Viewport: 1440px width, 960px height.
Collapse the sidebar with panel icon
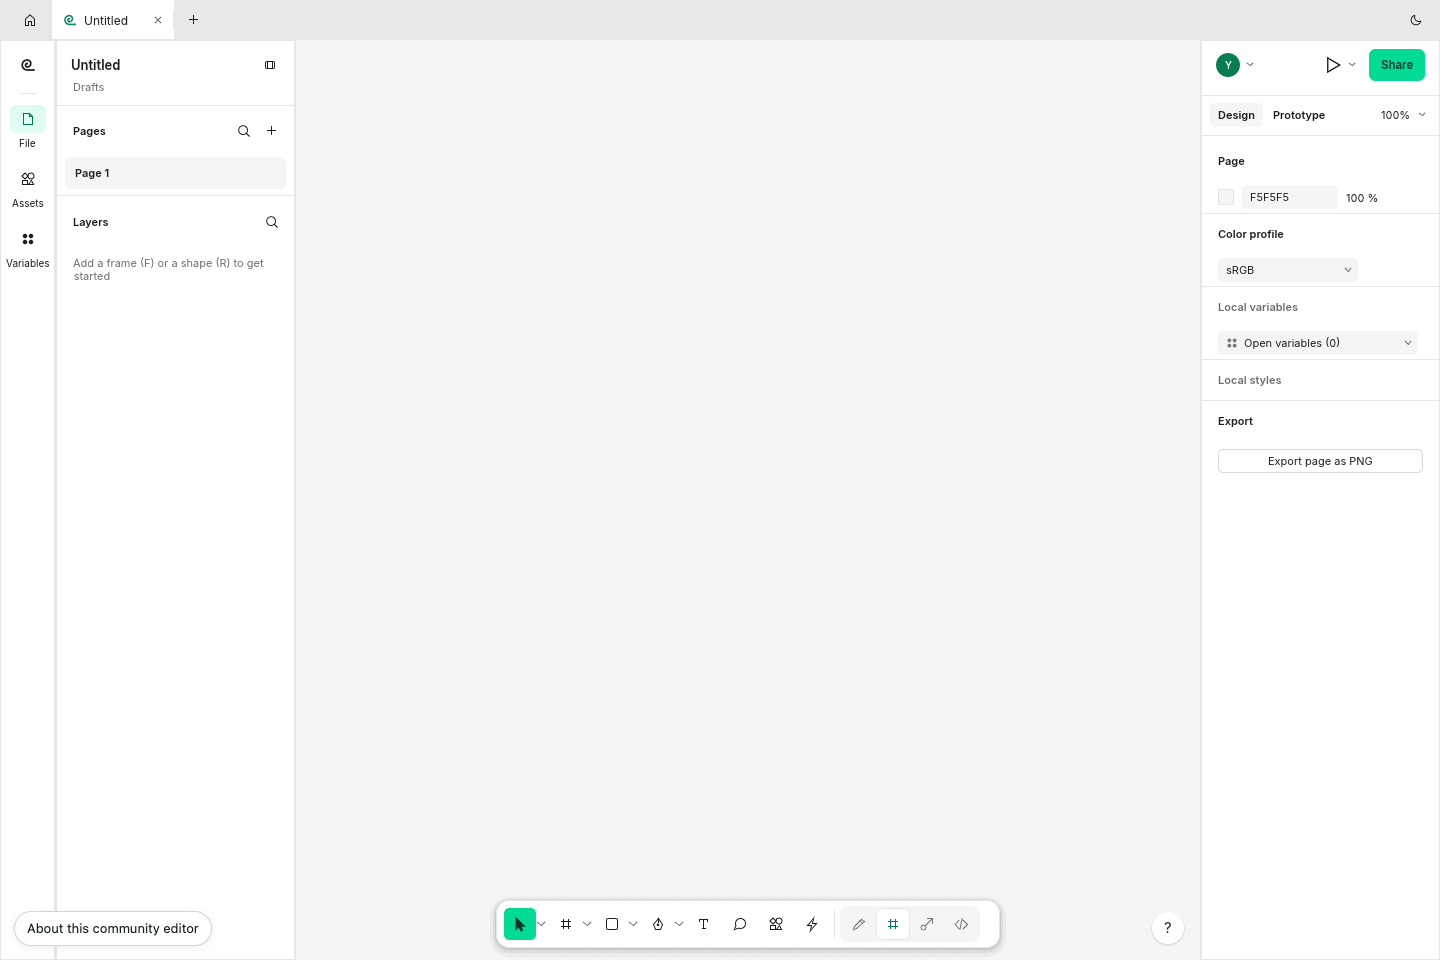tap(270, 65)
